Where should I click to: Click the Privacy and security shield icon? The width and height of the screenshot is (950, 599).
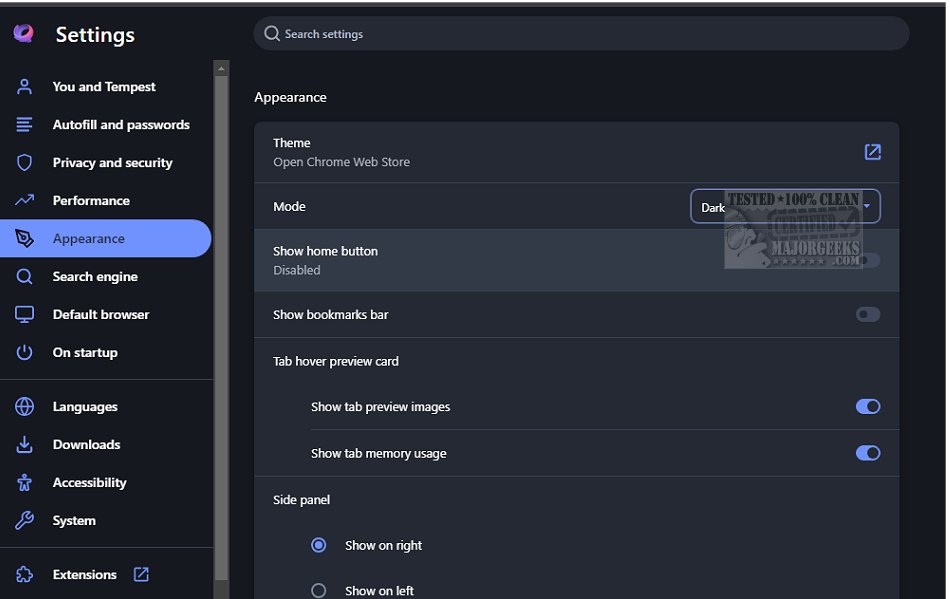click(x=25, y=163)
